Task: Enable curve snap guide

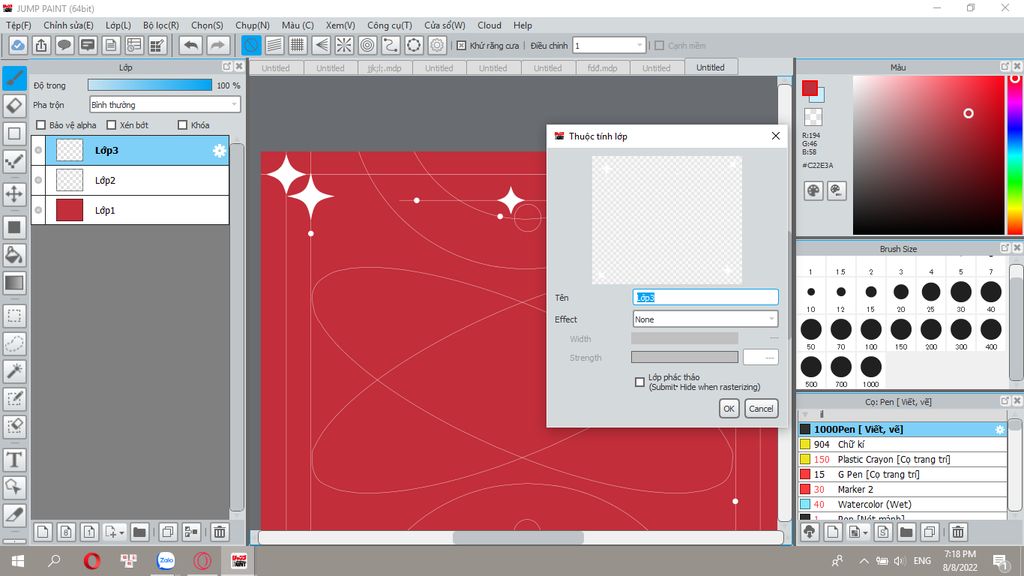Action: pyautogui.click(x=391, y=45)
